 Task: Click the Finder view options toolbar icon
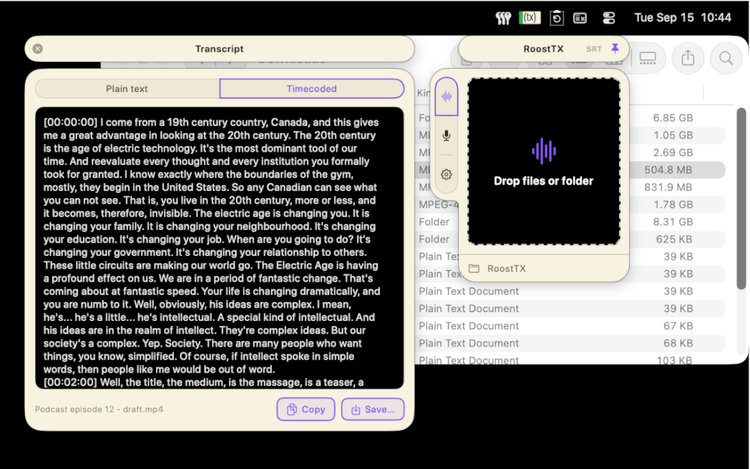pos(648,58)
